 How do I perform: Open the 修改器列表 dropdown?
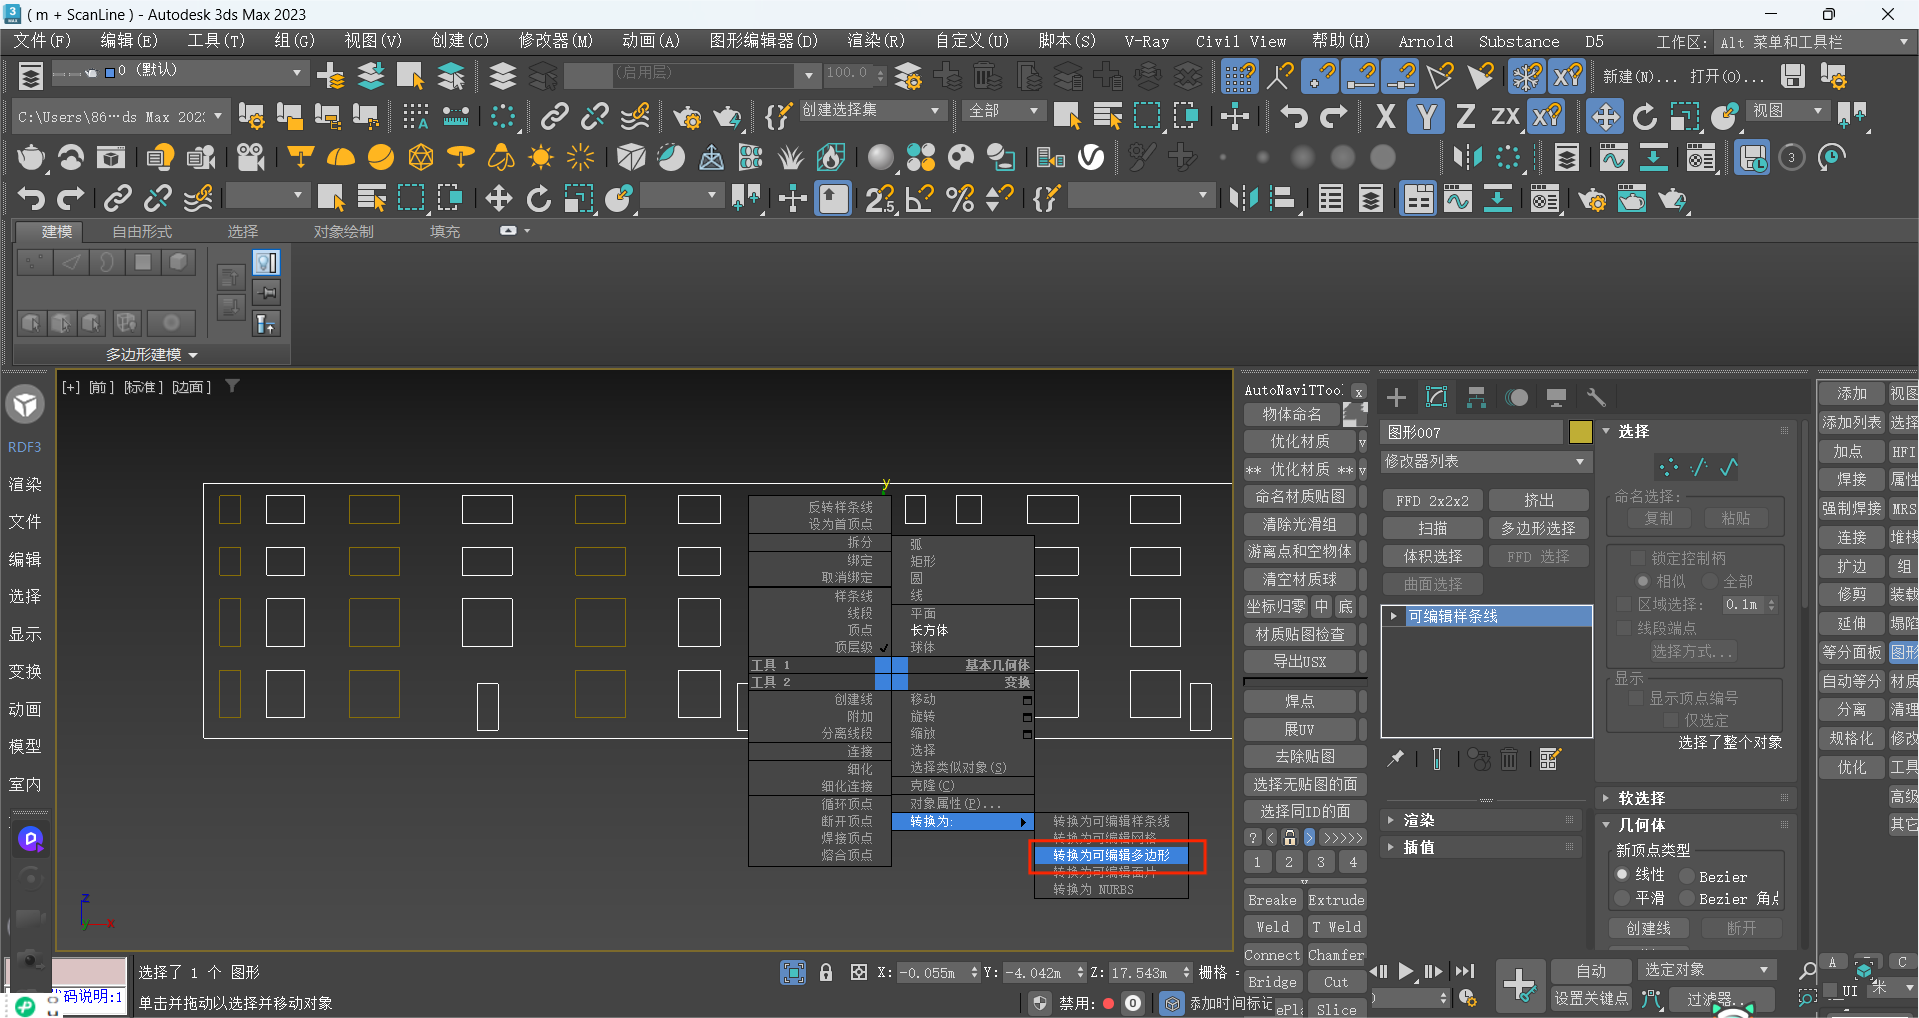coord(1485,462)
